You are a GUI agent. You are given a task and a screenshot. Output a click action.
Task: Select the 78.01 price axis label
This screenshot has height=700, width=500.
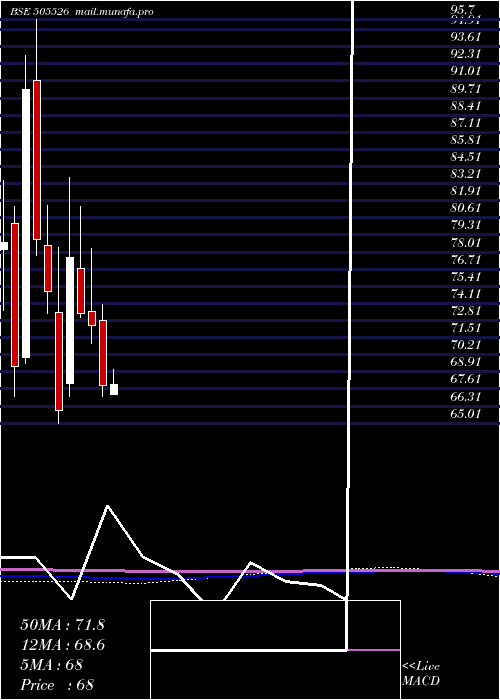tap(466, 242)
